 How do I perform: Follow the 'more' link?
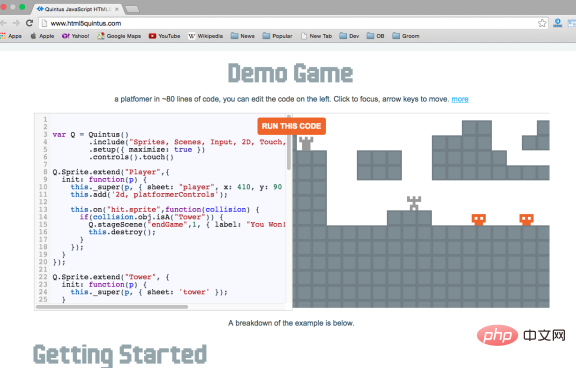[x=460, y=99]
